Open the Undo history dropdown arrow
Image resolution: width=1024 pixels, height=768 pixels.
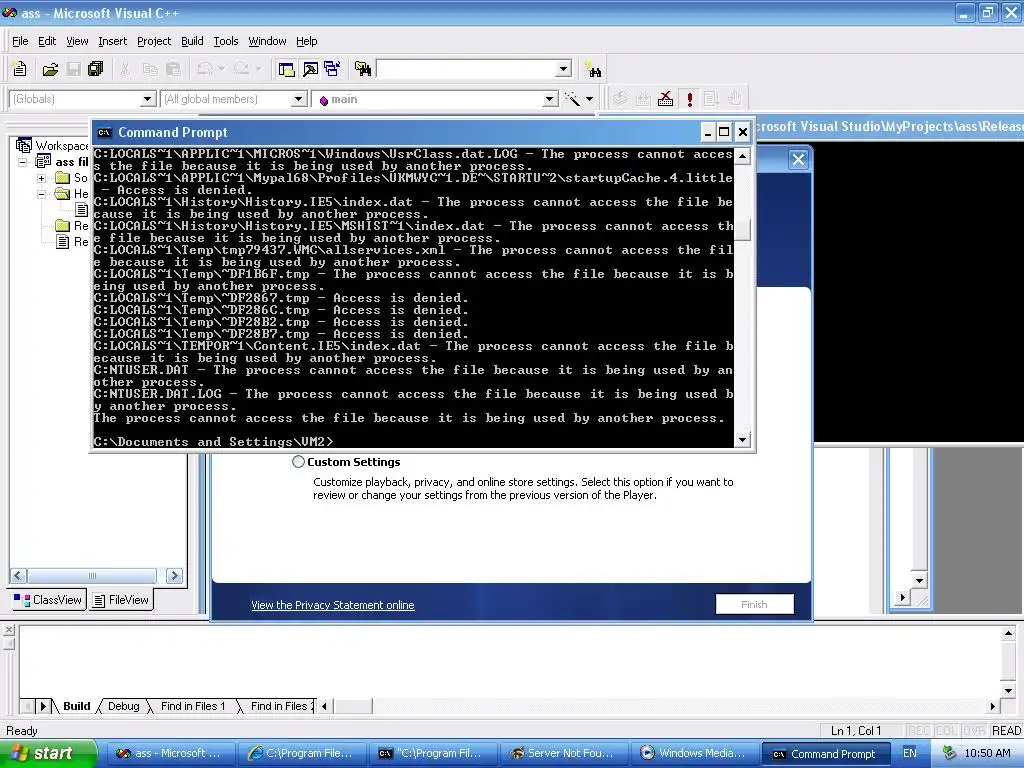pyautogui.click(x=221, y=69)
